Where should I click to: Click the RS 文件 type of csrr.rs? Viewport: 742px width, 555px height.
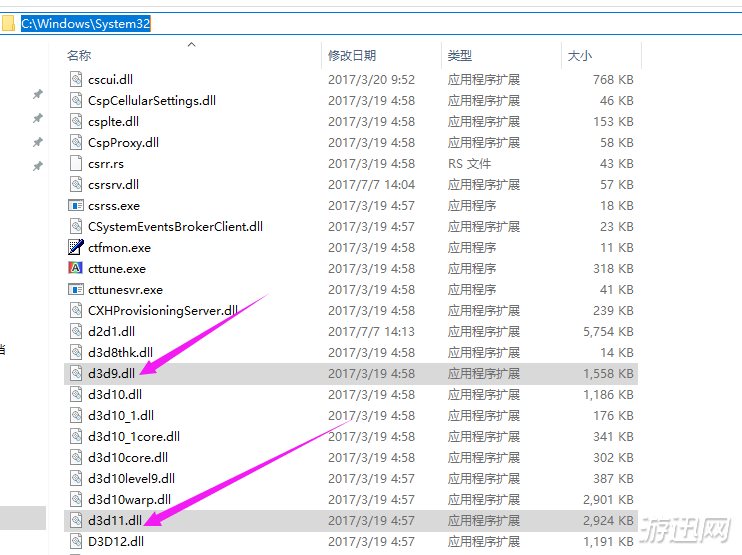pos(469,164)
